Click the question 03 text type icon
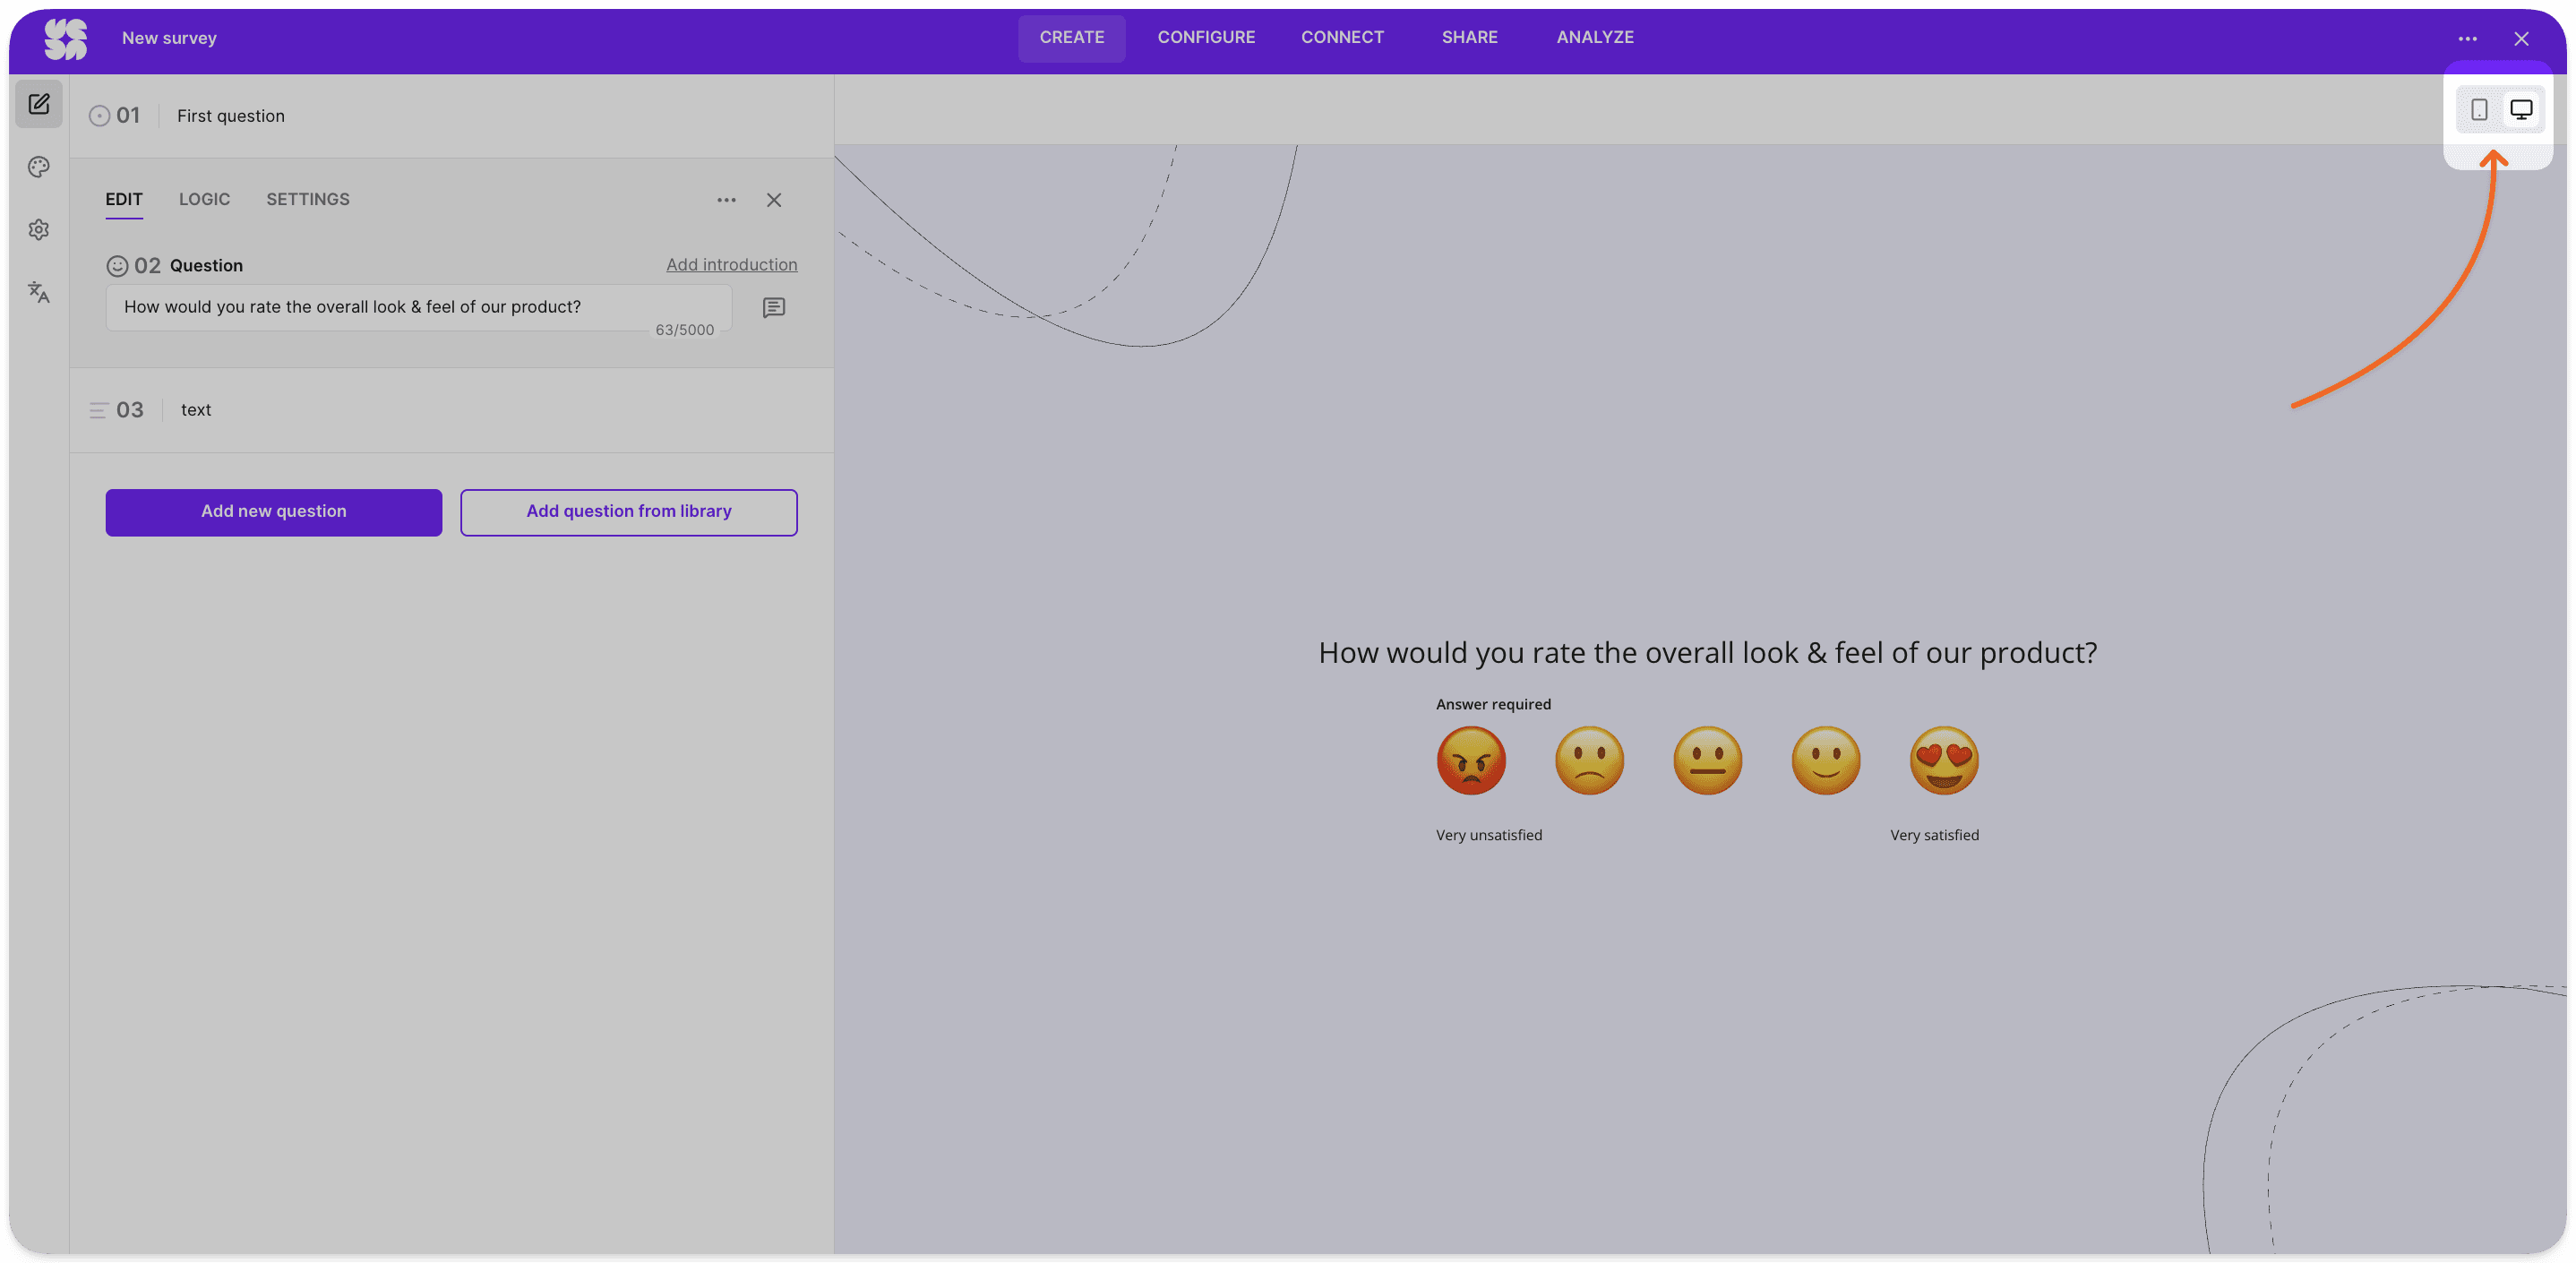This screenshot has height=1263, width=2576. [x=98, y=410]
